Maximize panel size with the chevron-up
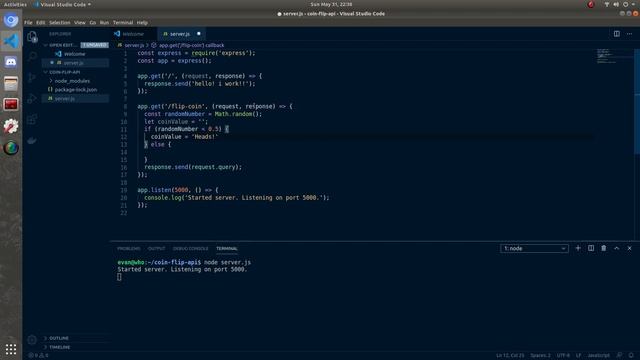Image resolution: width=640 pixels, height=360 pixels. pyautogui.click(x=617, y=248)
